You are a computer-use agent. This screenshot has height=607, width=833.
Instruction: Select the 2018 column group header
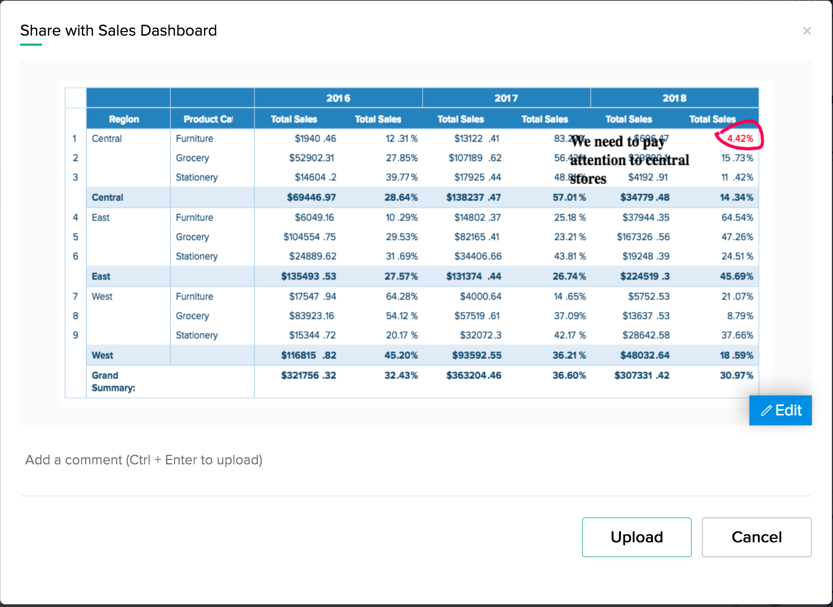pos(674,98)
